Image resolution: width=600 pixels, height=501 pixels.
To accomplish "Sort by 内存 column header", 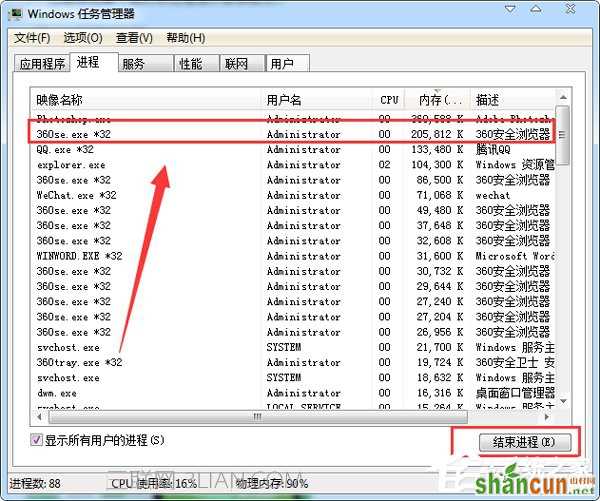I will [437, 100].
